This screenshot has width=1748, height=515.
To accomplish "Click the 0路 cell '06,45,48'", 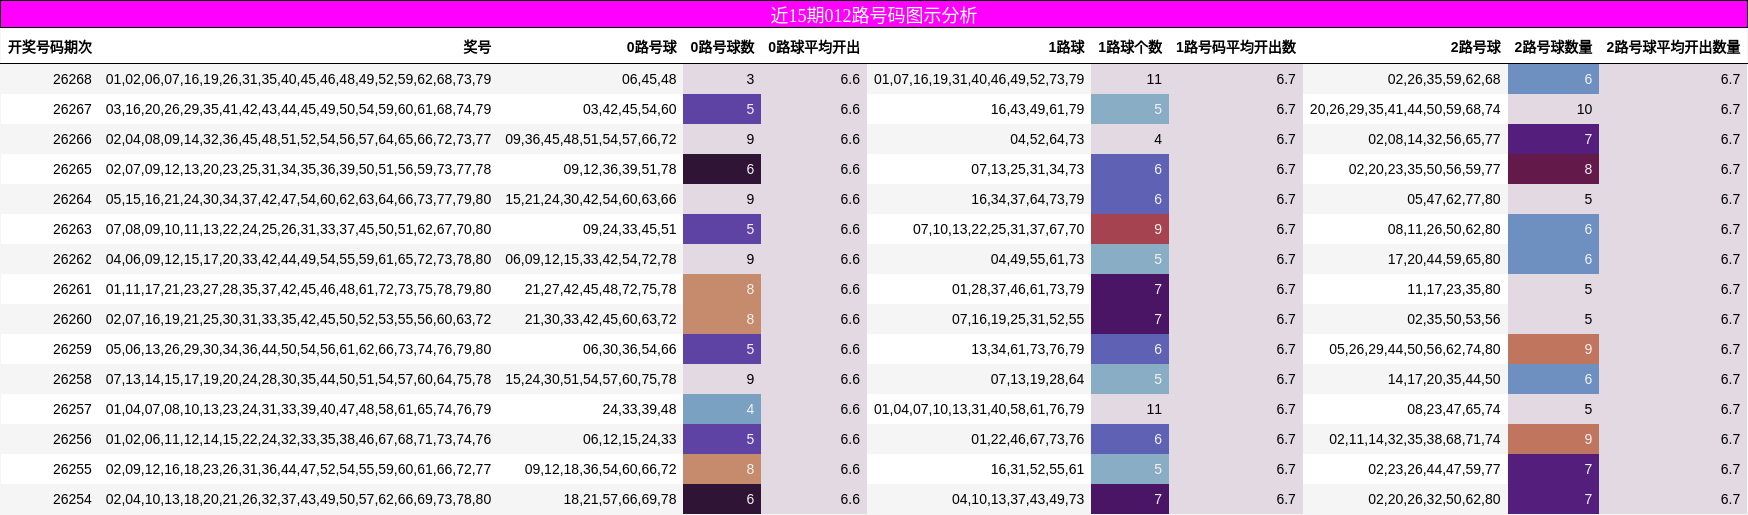I will (x=649, y=79).
